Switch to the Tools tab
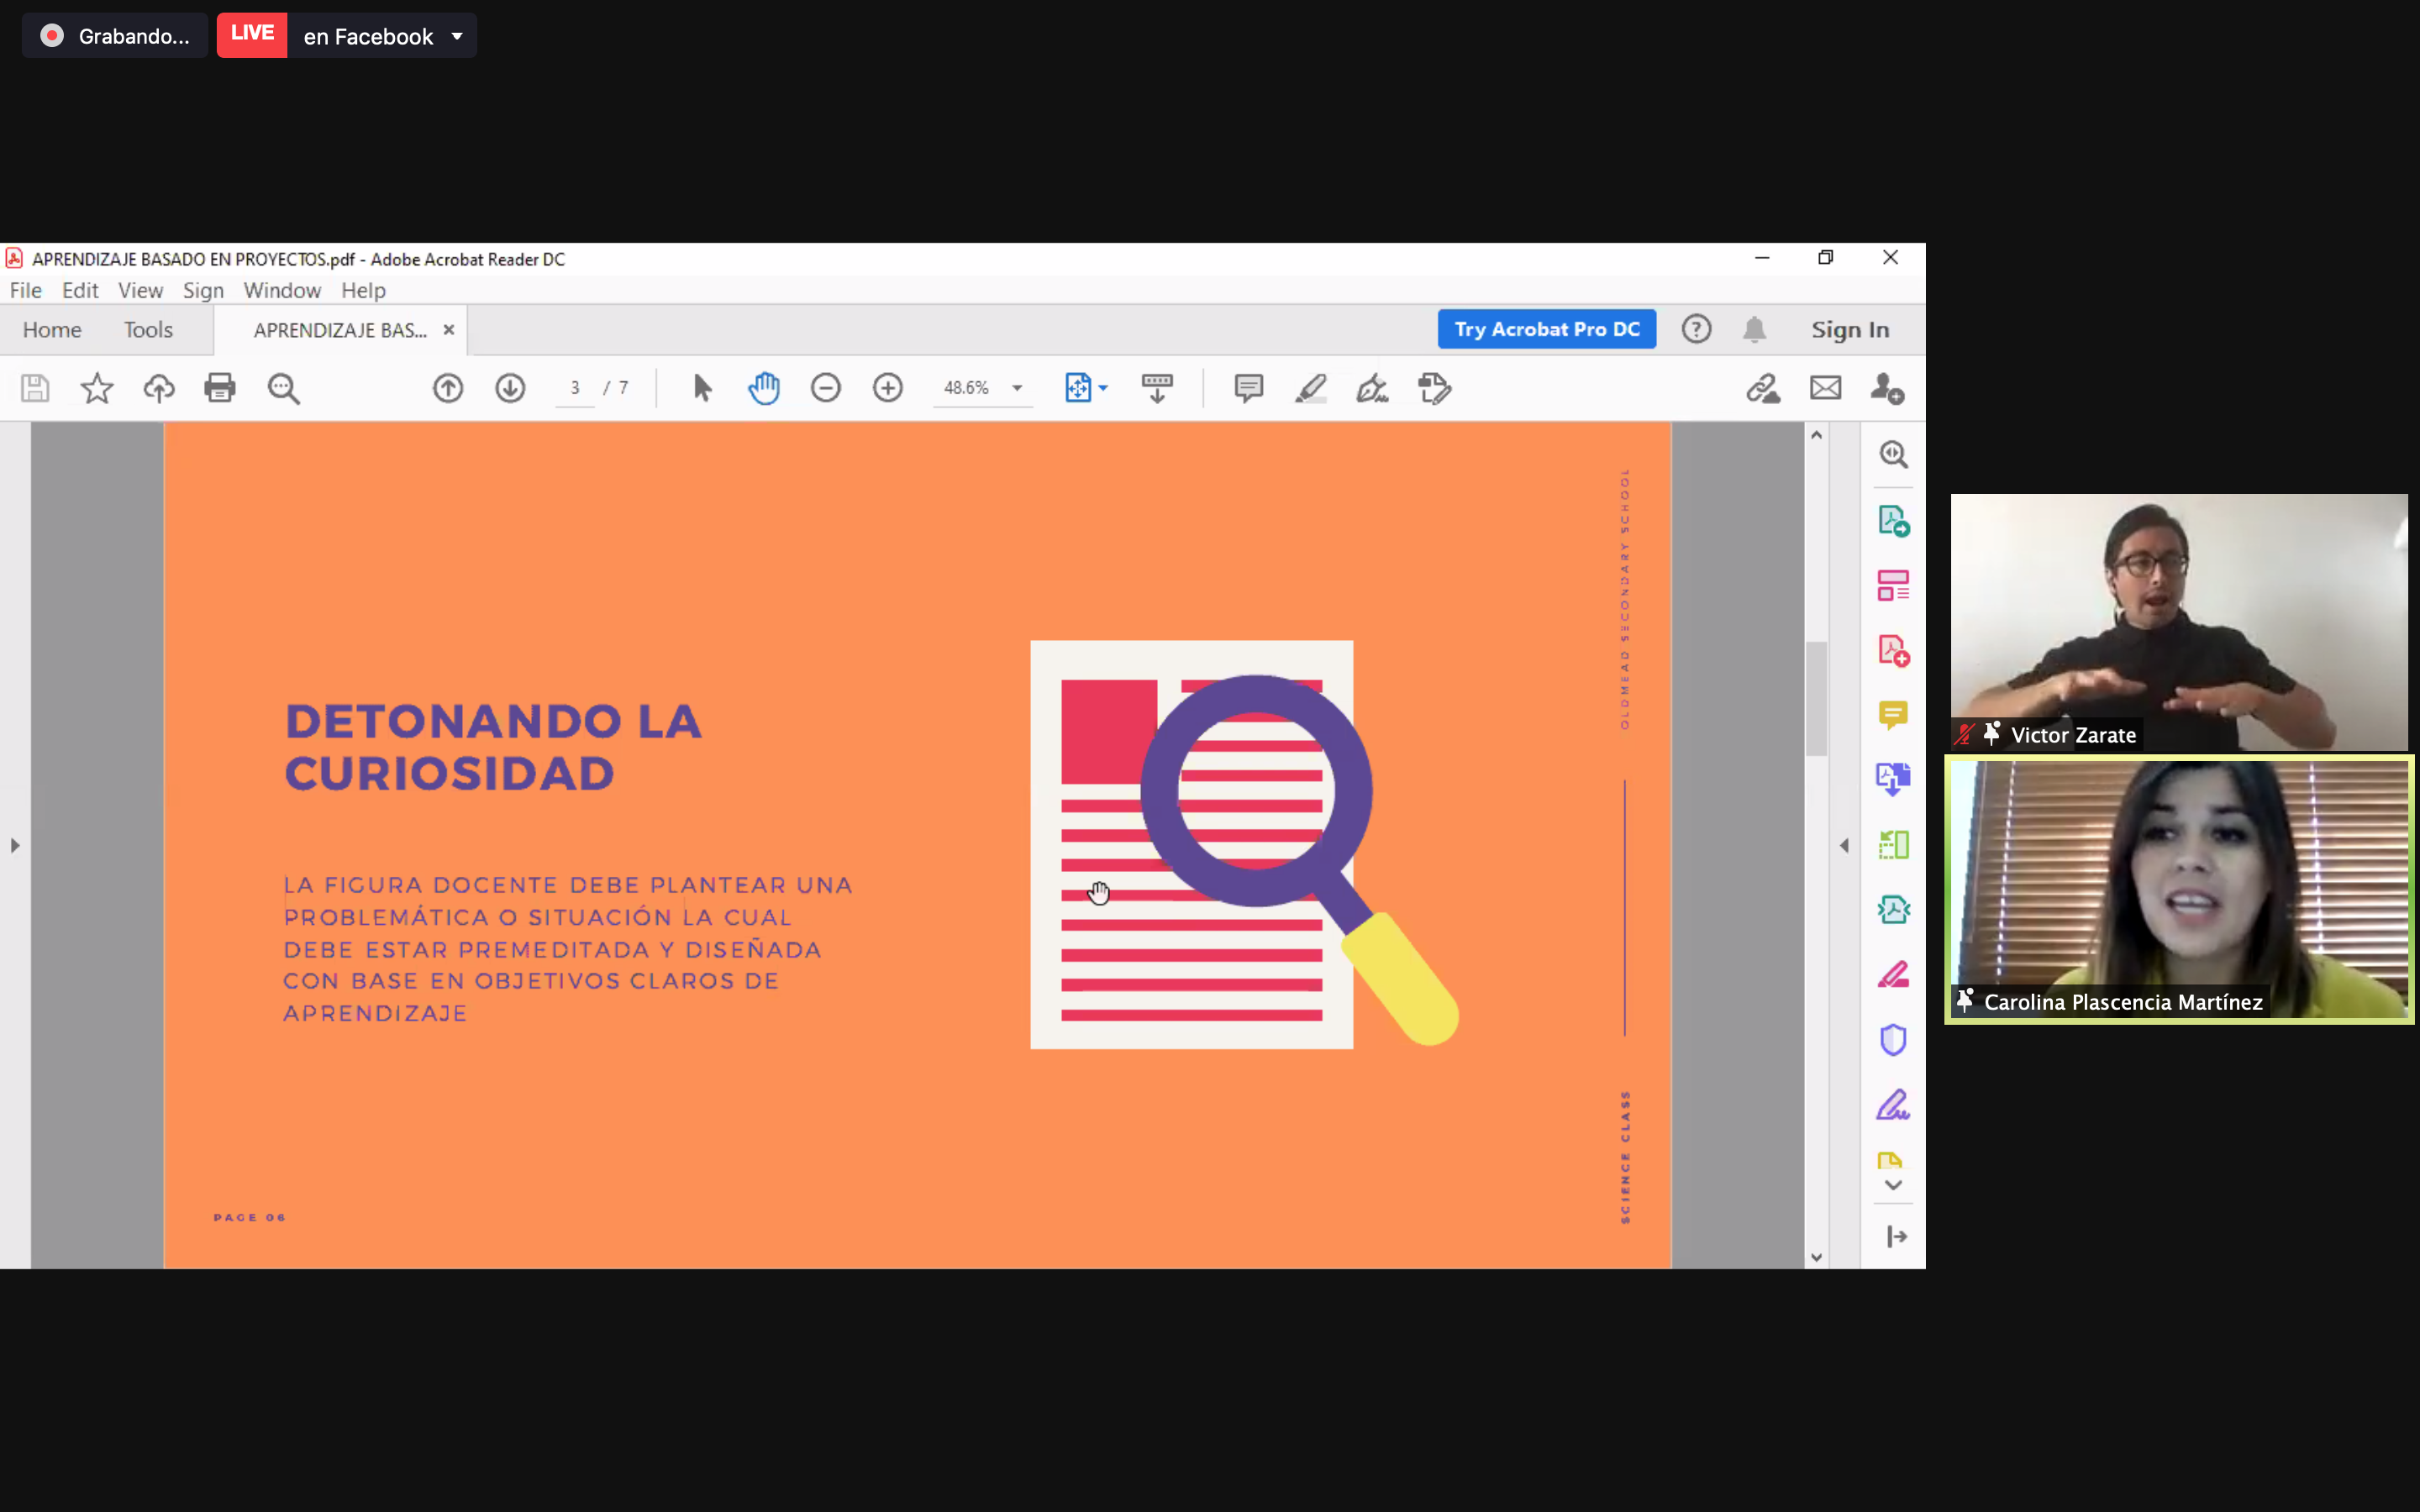 pos(148,330)
